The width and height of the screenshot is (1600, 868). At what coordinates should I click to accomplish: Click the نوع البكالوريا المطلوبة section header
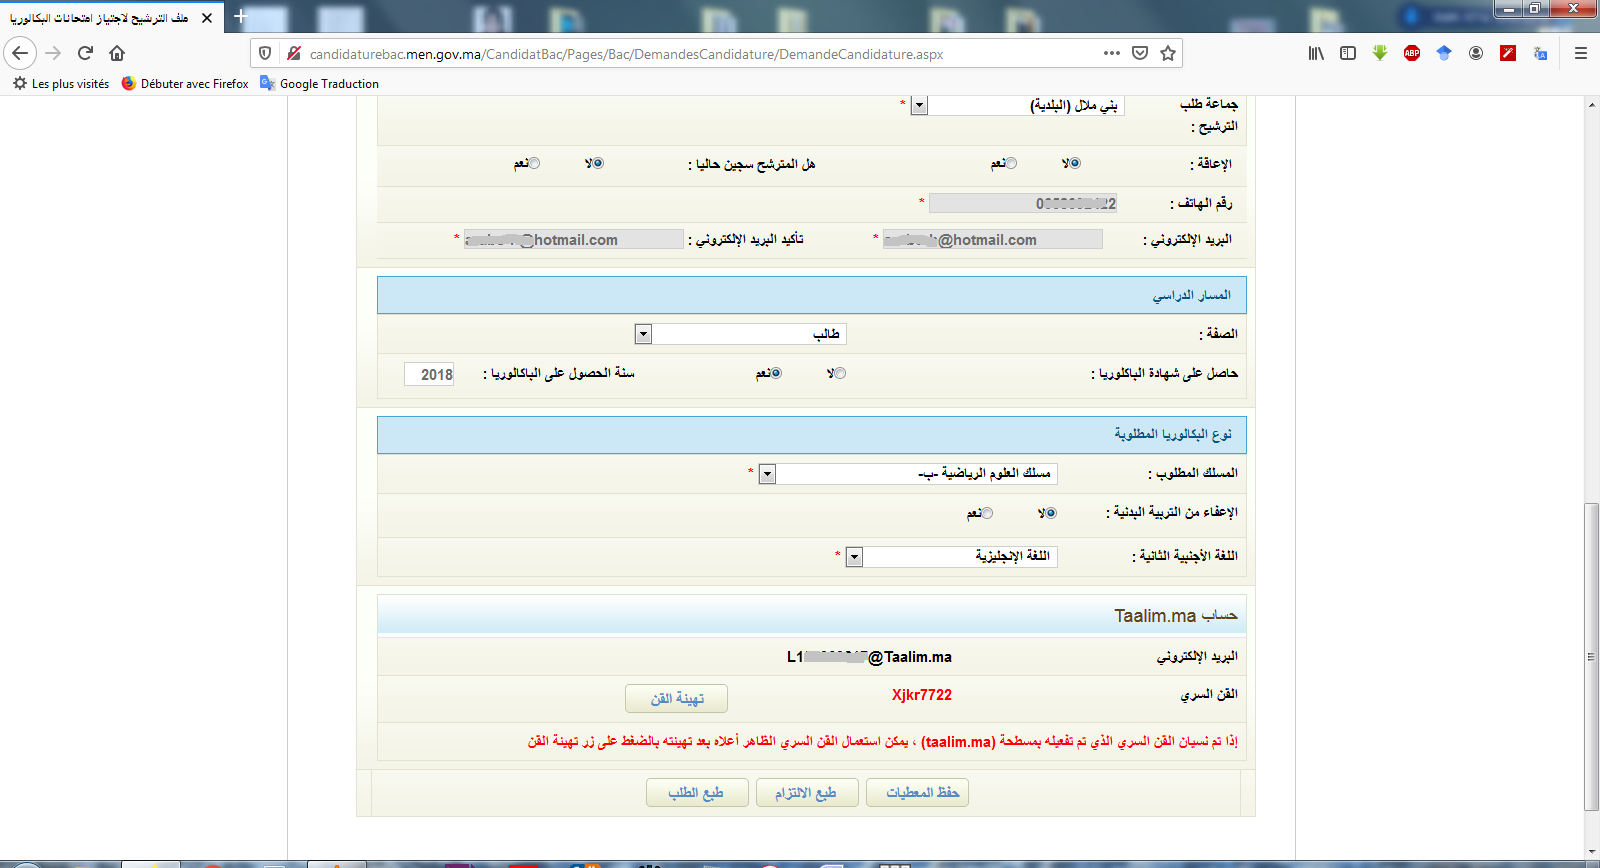(x=812, y=435)
